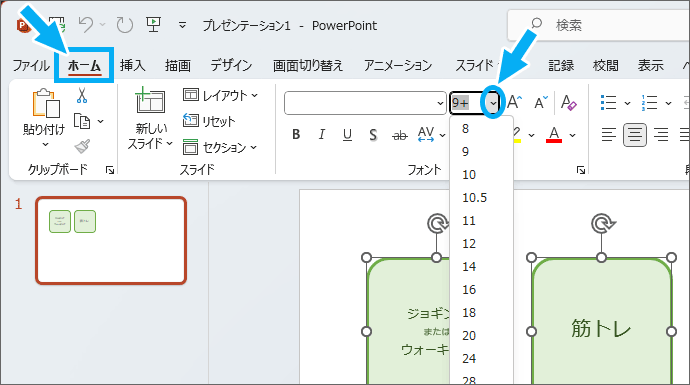Switch to the 画面切り替え (Transitions) tab
The image size is (690, 385).
click(x=308, y=66)
